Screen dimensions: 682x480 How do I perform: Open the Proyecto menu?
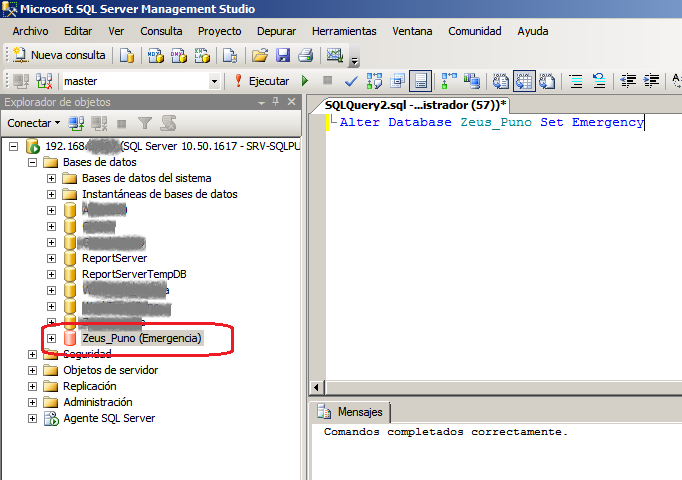coord(220,31)
